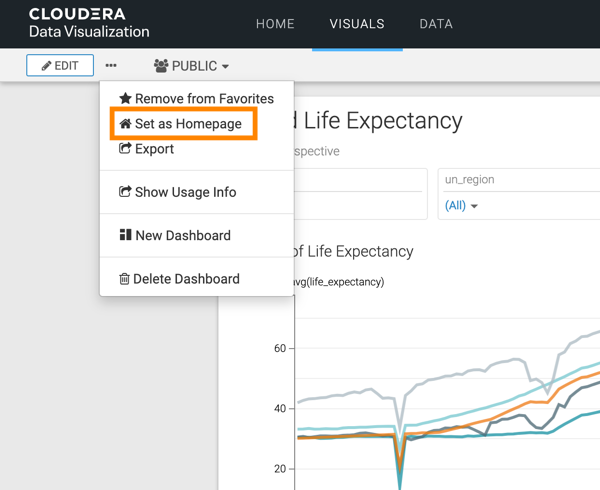Click the star icon beside Remove from Favorites
Viewport: 600px width, 490px height.
(x=125, y=99)
